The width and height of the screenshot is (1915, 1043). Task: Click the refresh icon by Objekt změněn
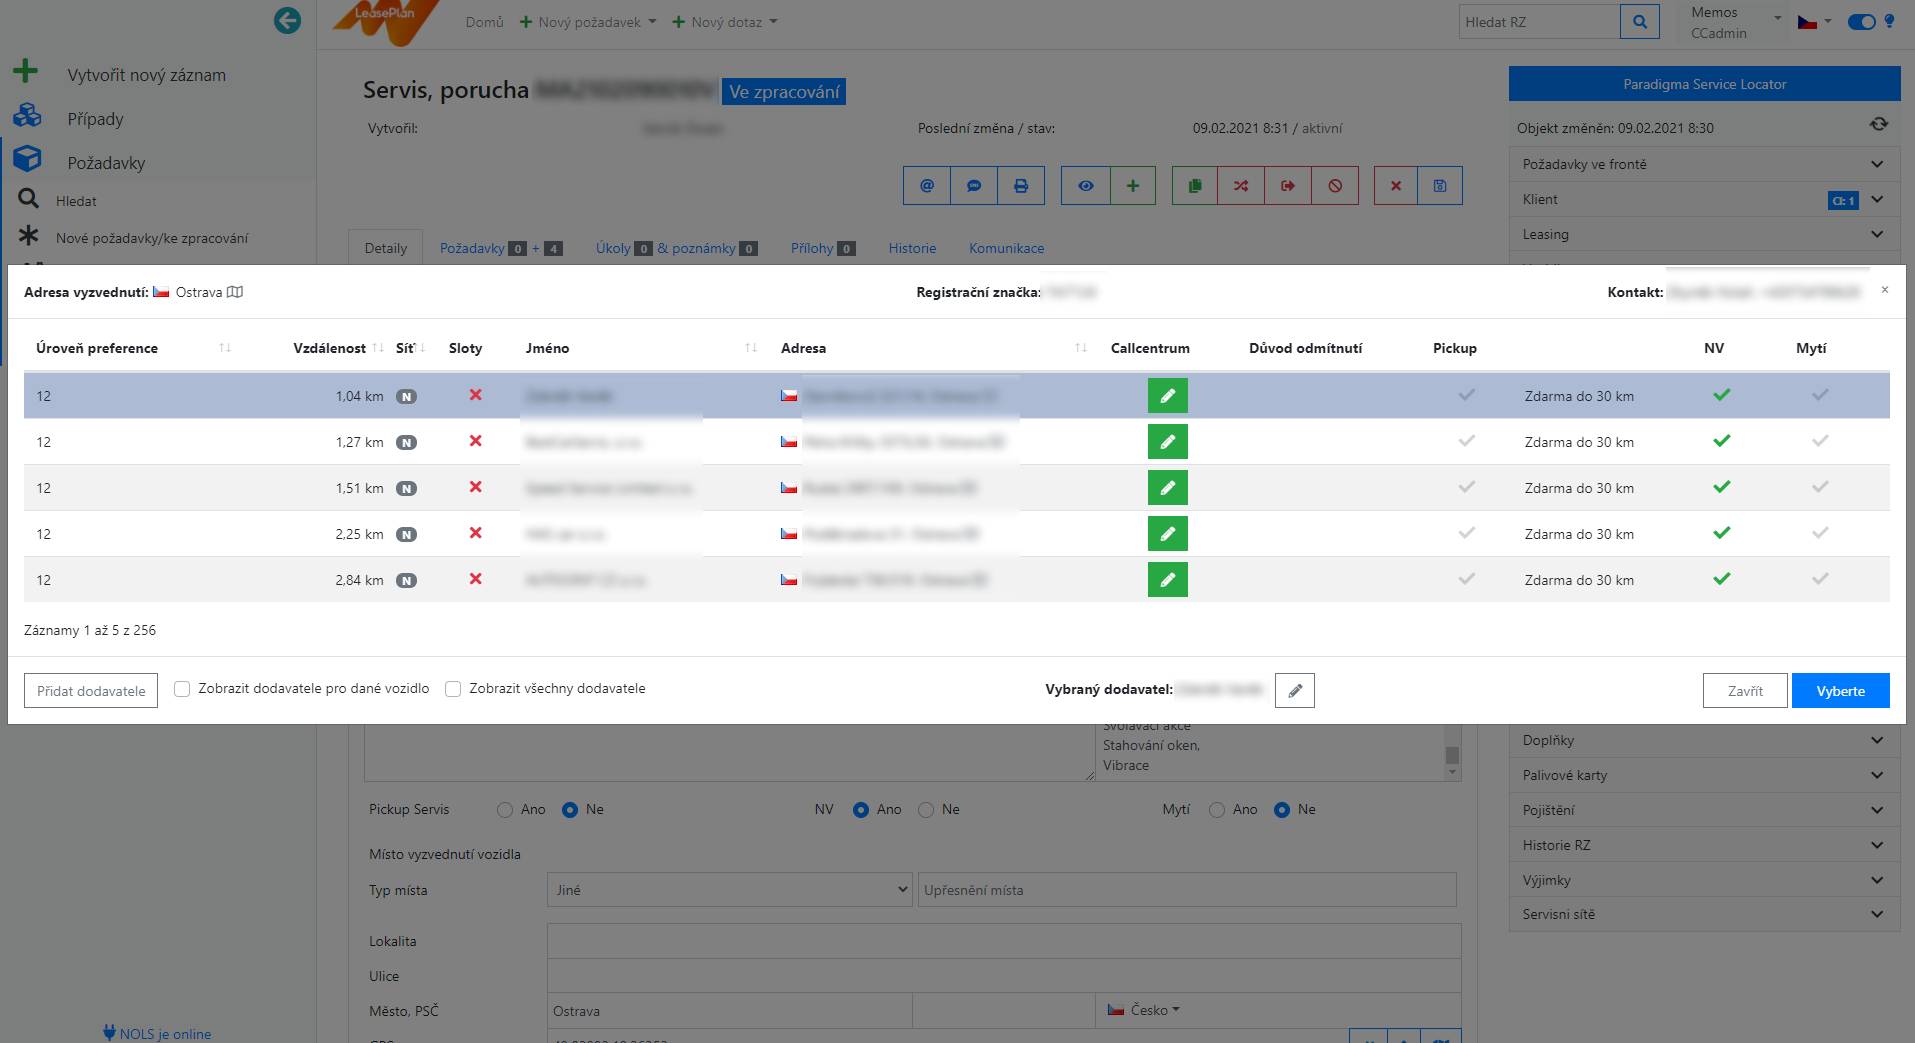click(x=1879, y=124)
